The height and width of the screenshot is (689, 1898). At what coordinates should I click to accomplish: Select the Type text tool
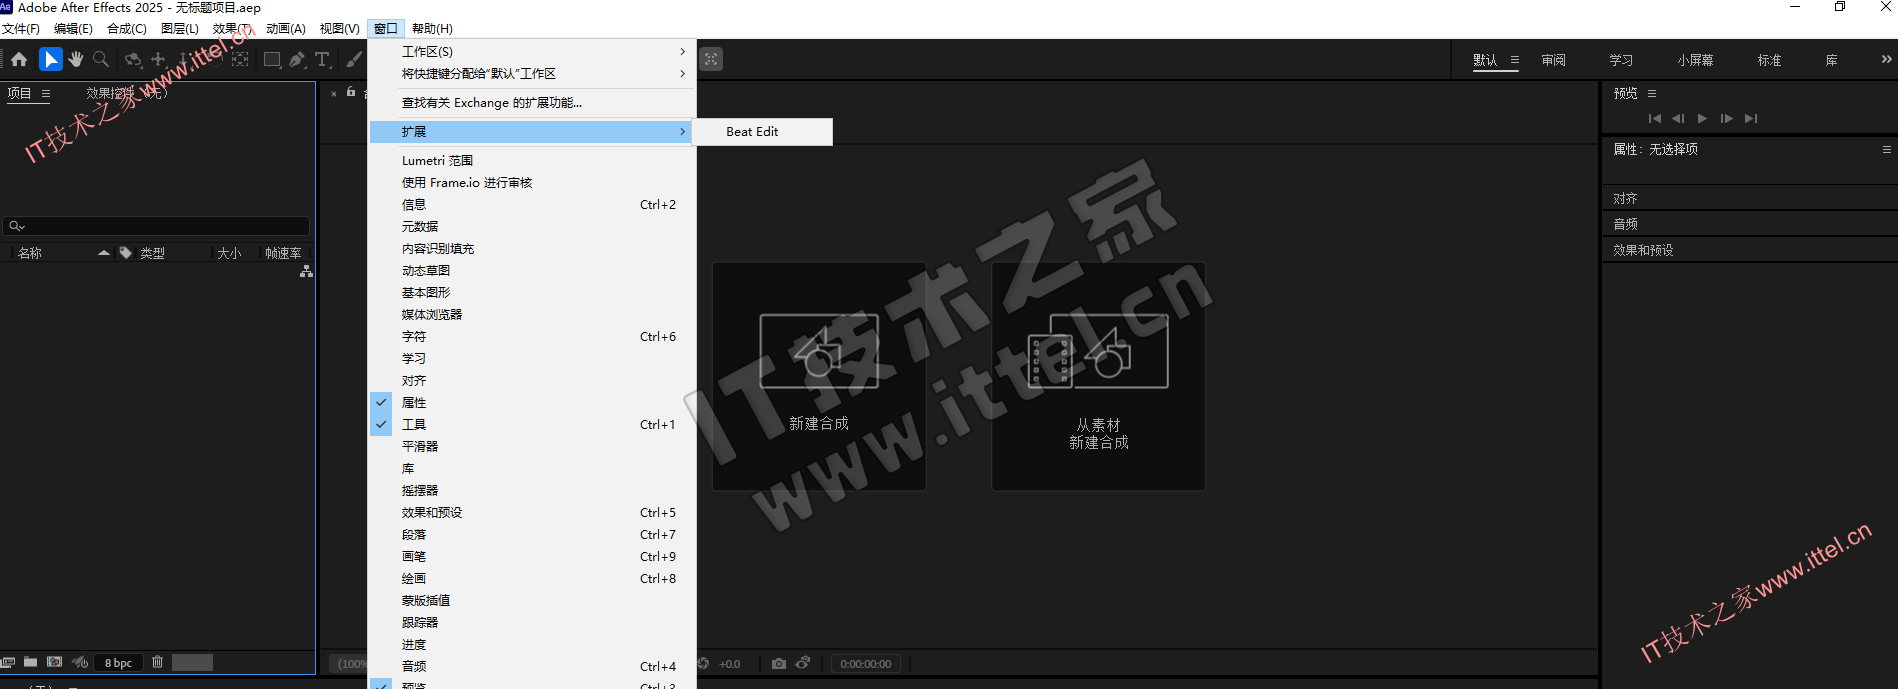[323, 60]
